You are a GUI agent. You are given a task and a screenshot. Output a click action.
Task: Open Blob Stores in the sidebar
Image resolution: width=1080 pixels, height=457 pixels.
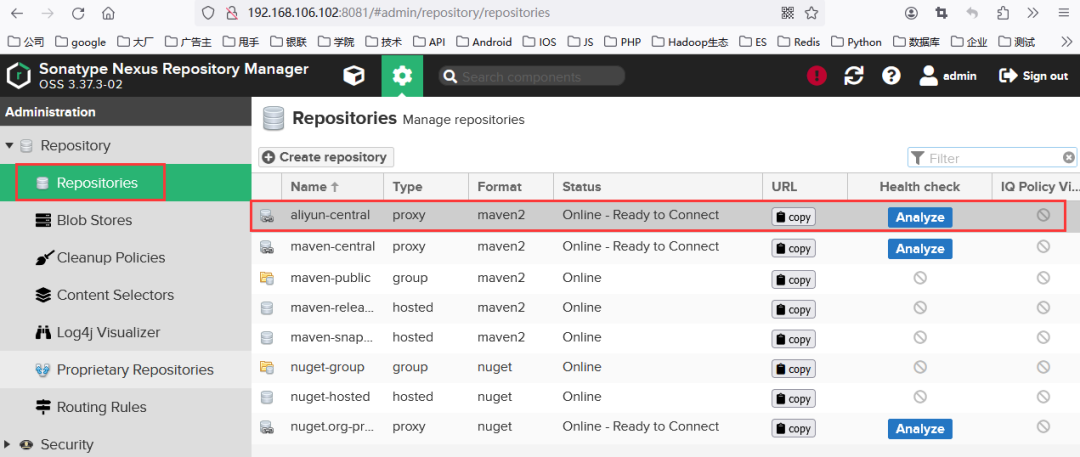point(94,221)
